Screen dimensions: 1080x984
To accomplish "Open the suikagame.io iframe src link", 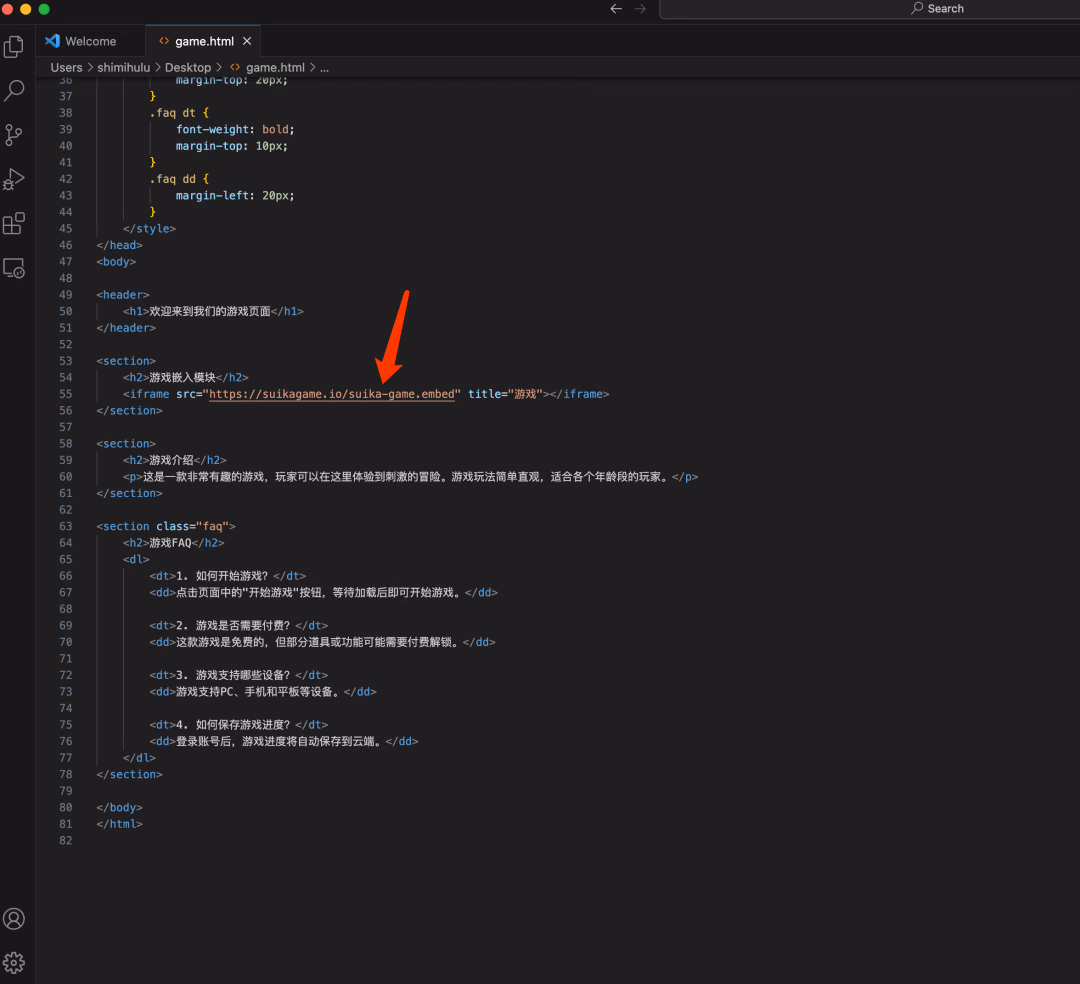I will [x=331, y=394].
